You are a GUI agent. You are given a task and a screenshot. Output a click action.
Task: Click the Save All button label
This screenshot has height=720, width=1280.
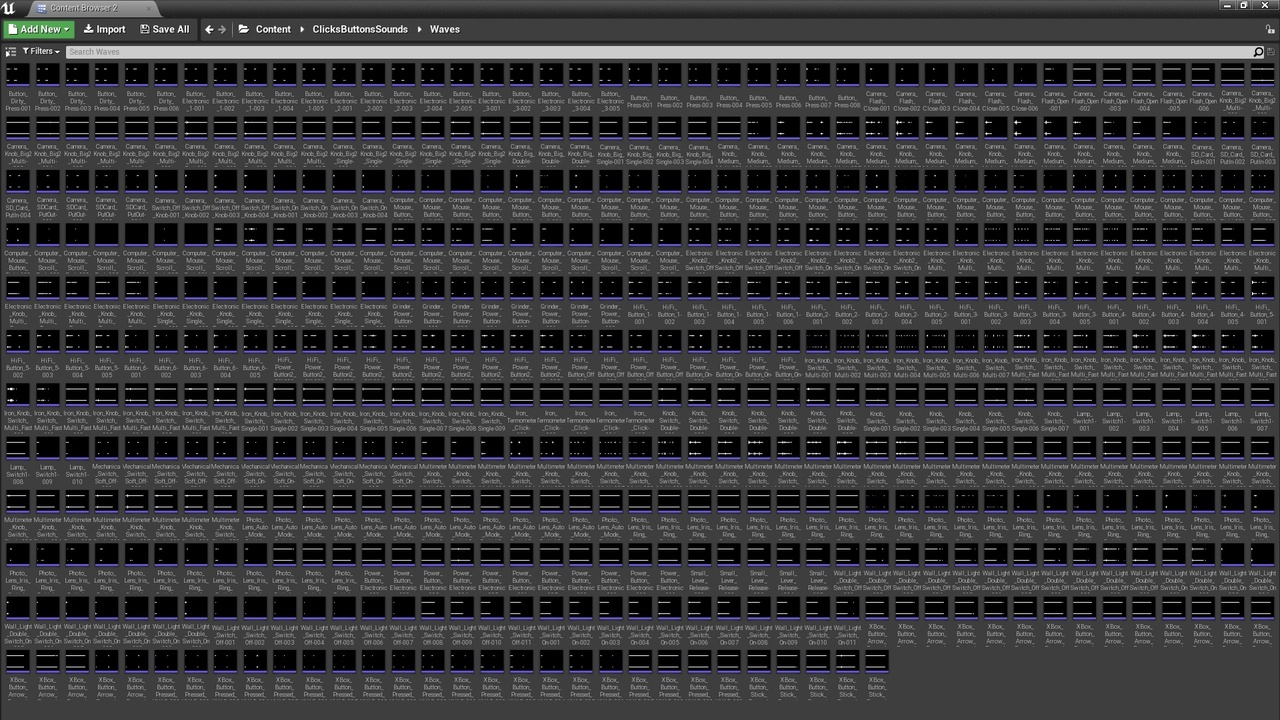click(x=170, y=29)
